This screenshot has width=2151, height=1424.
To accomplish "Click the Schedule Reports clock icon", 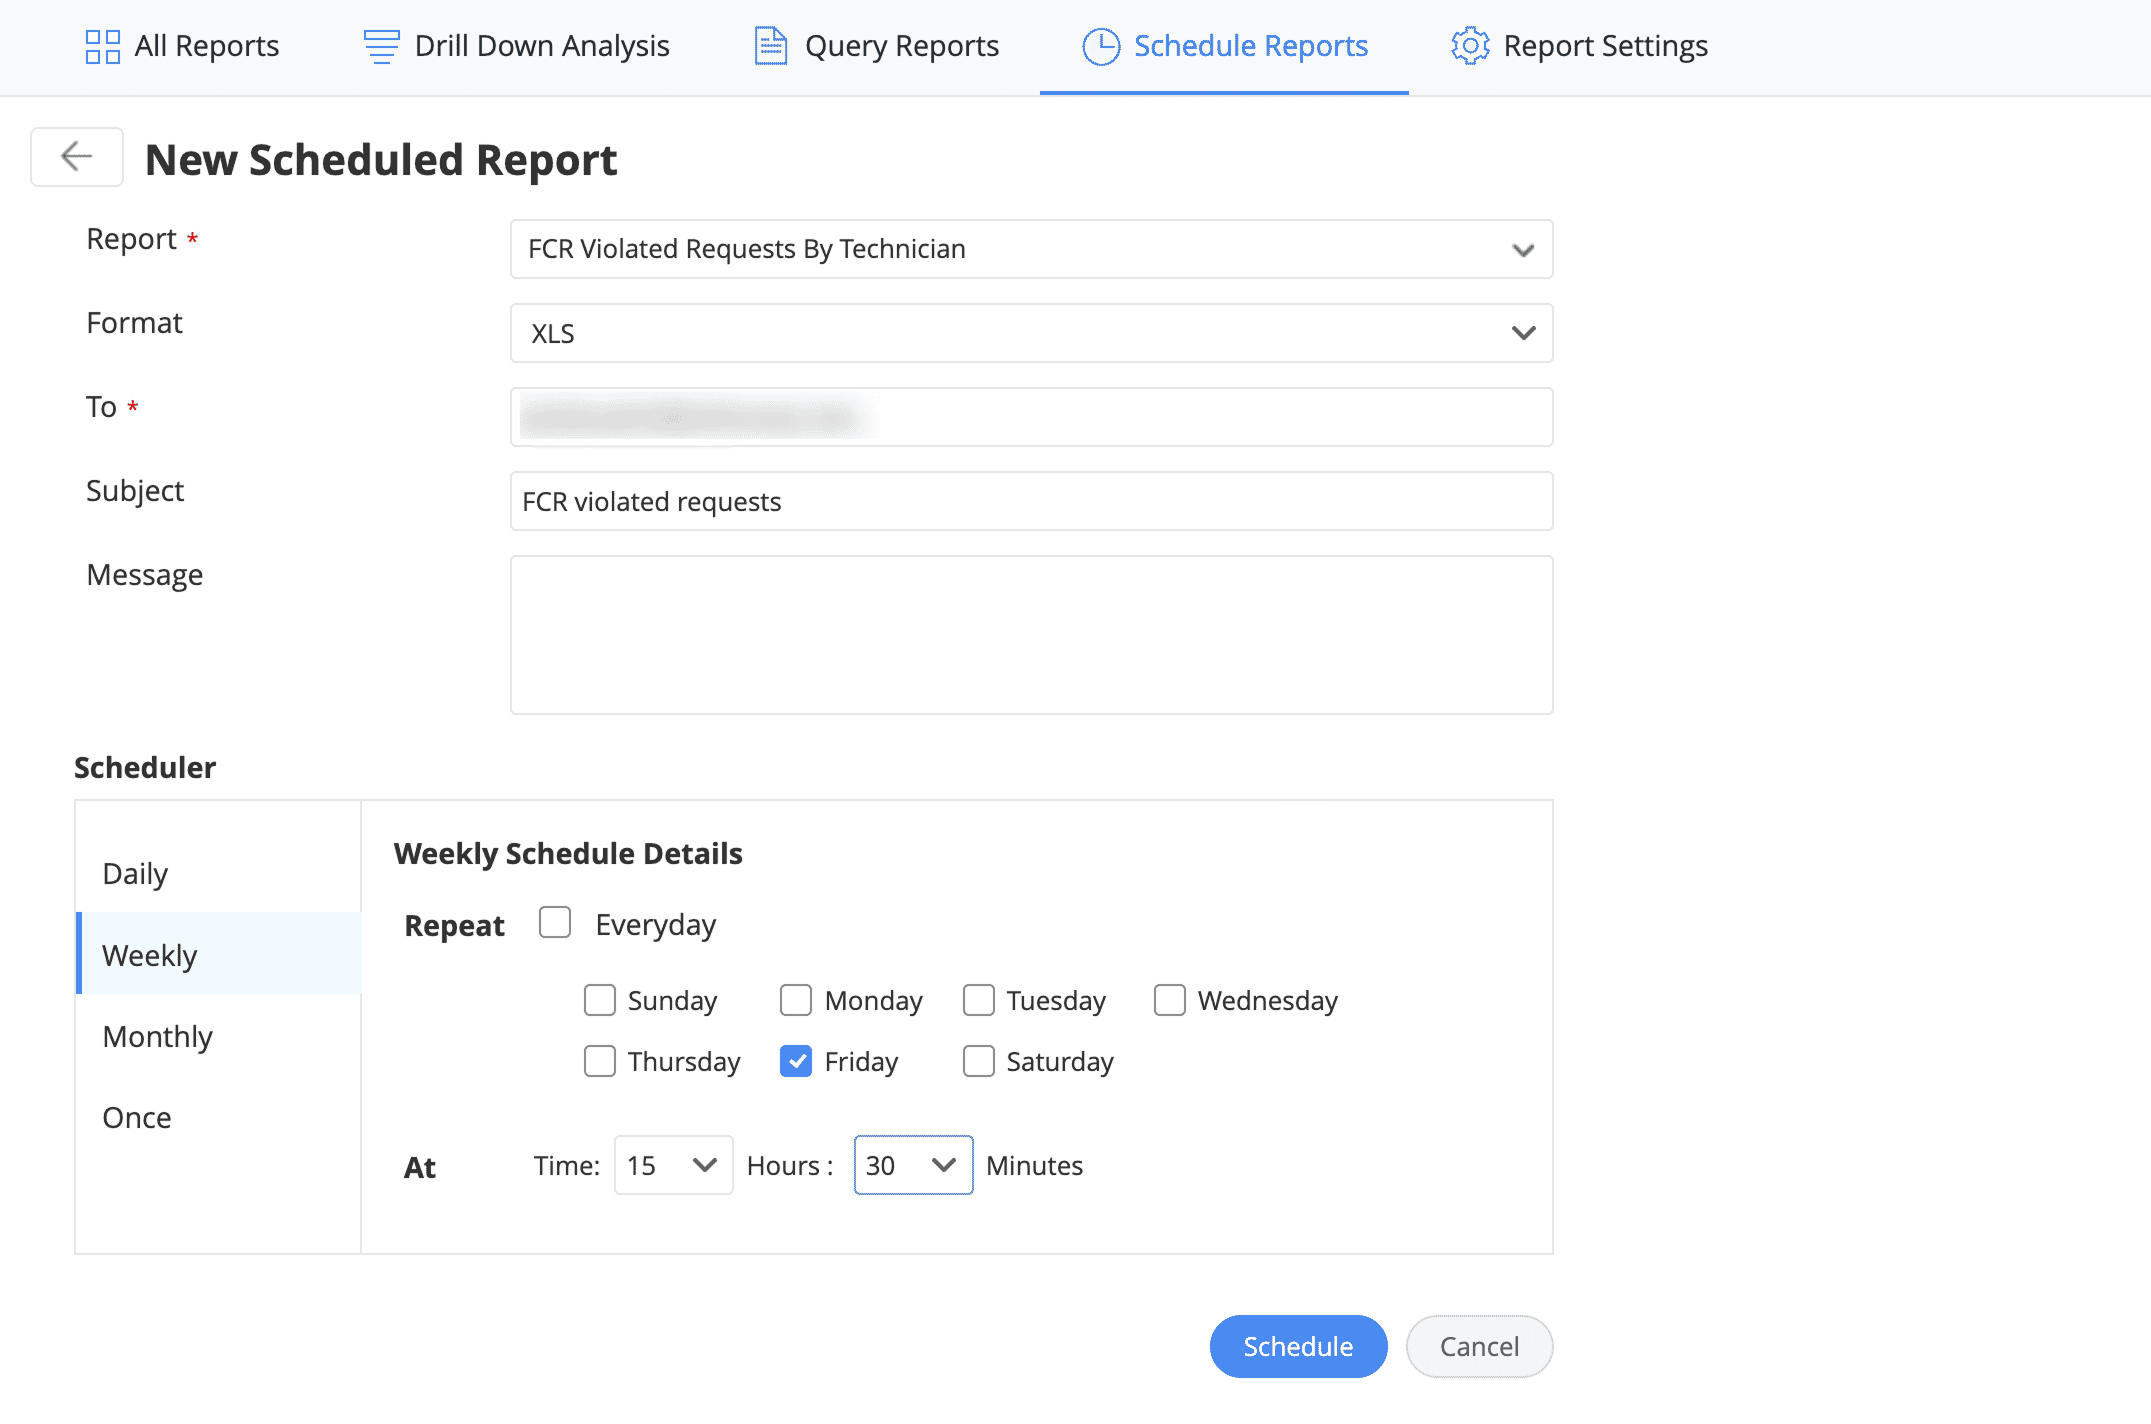I will pyautogui.click(x=1100, y=46).
